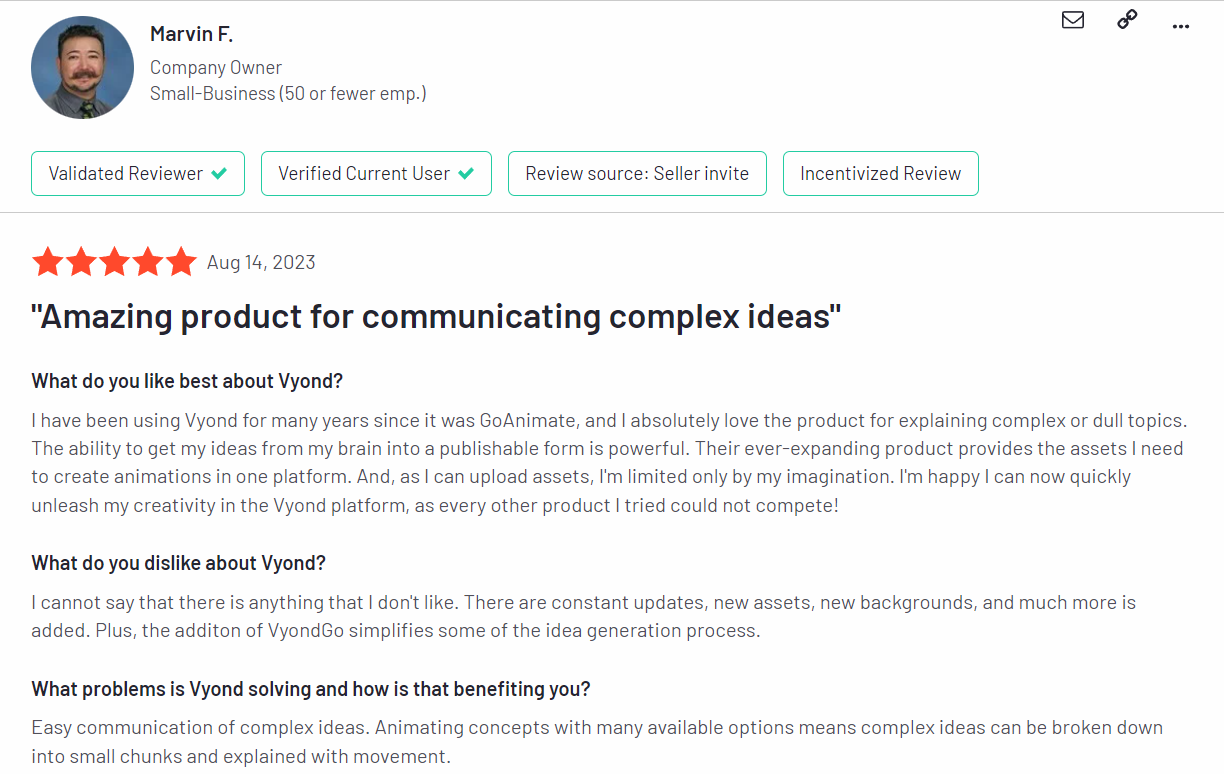1224x774 pixels.
Task: Copy review link via chain icon
Action: [x=1127, y=19]
